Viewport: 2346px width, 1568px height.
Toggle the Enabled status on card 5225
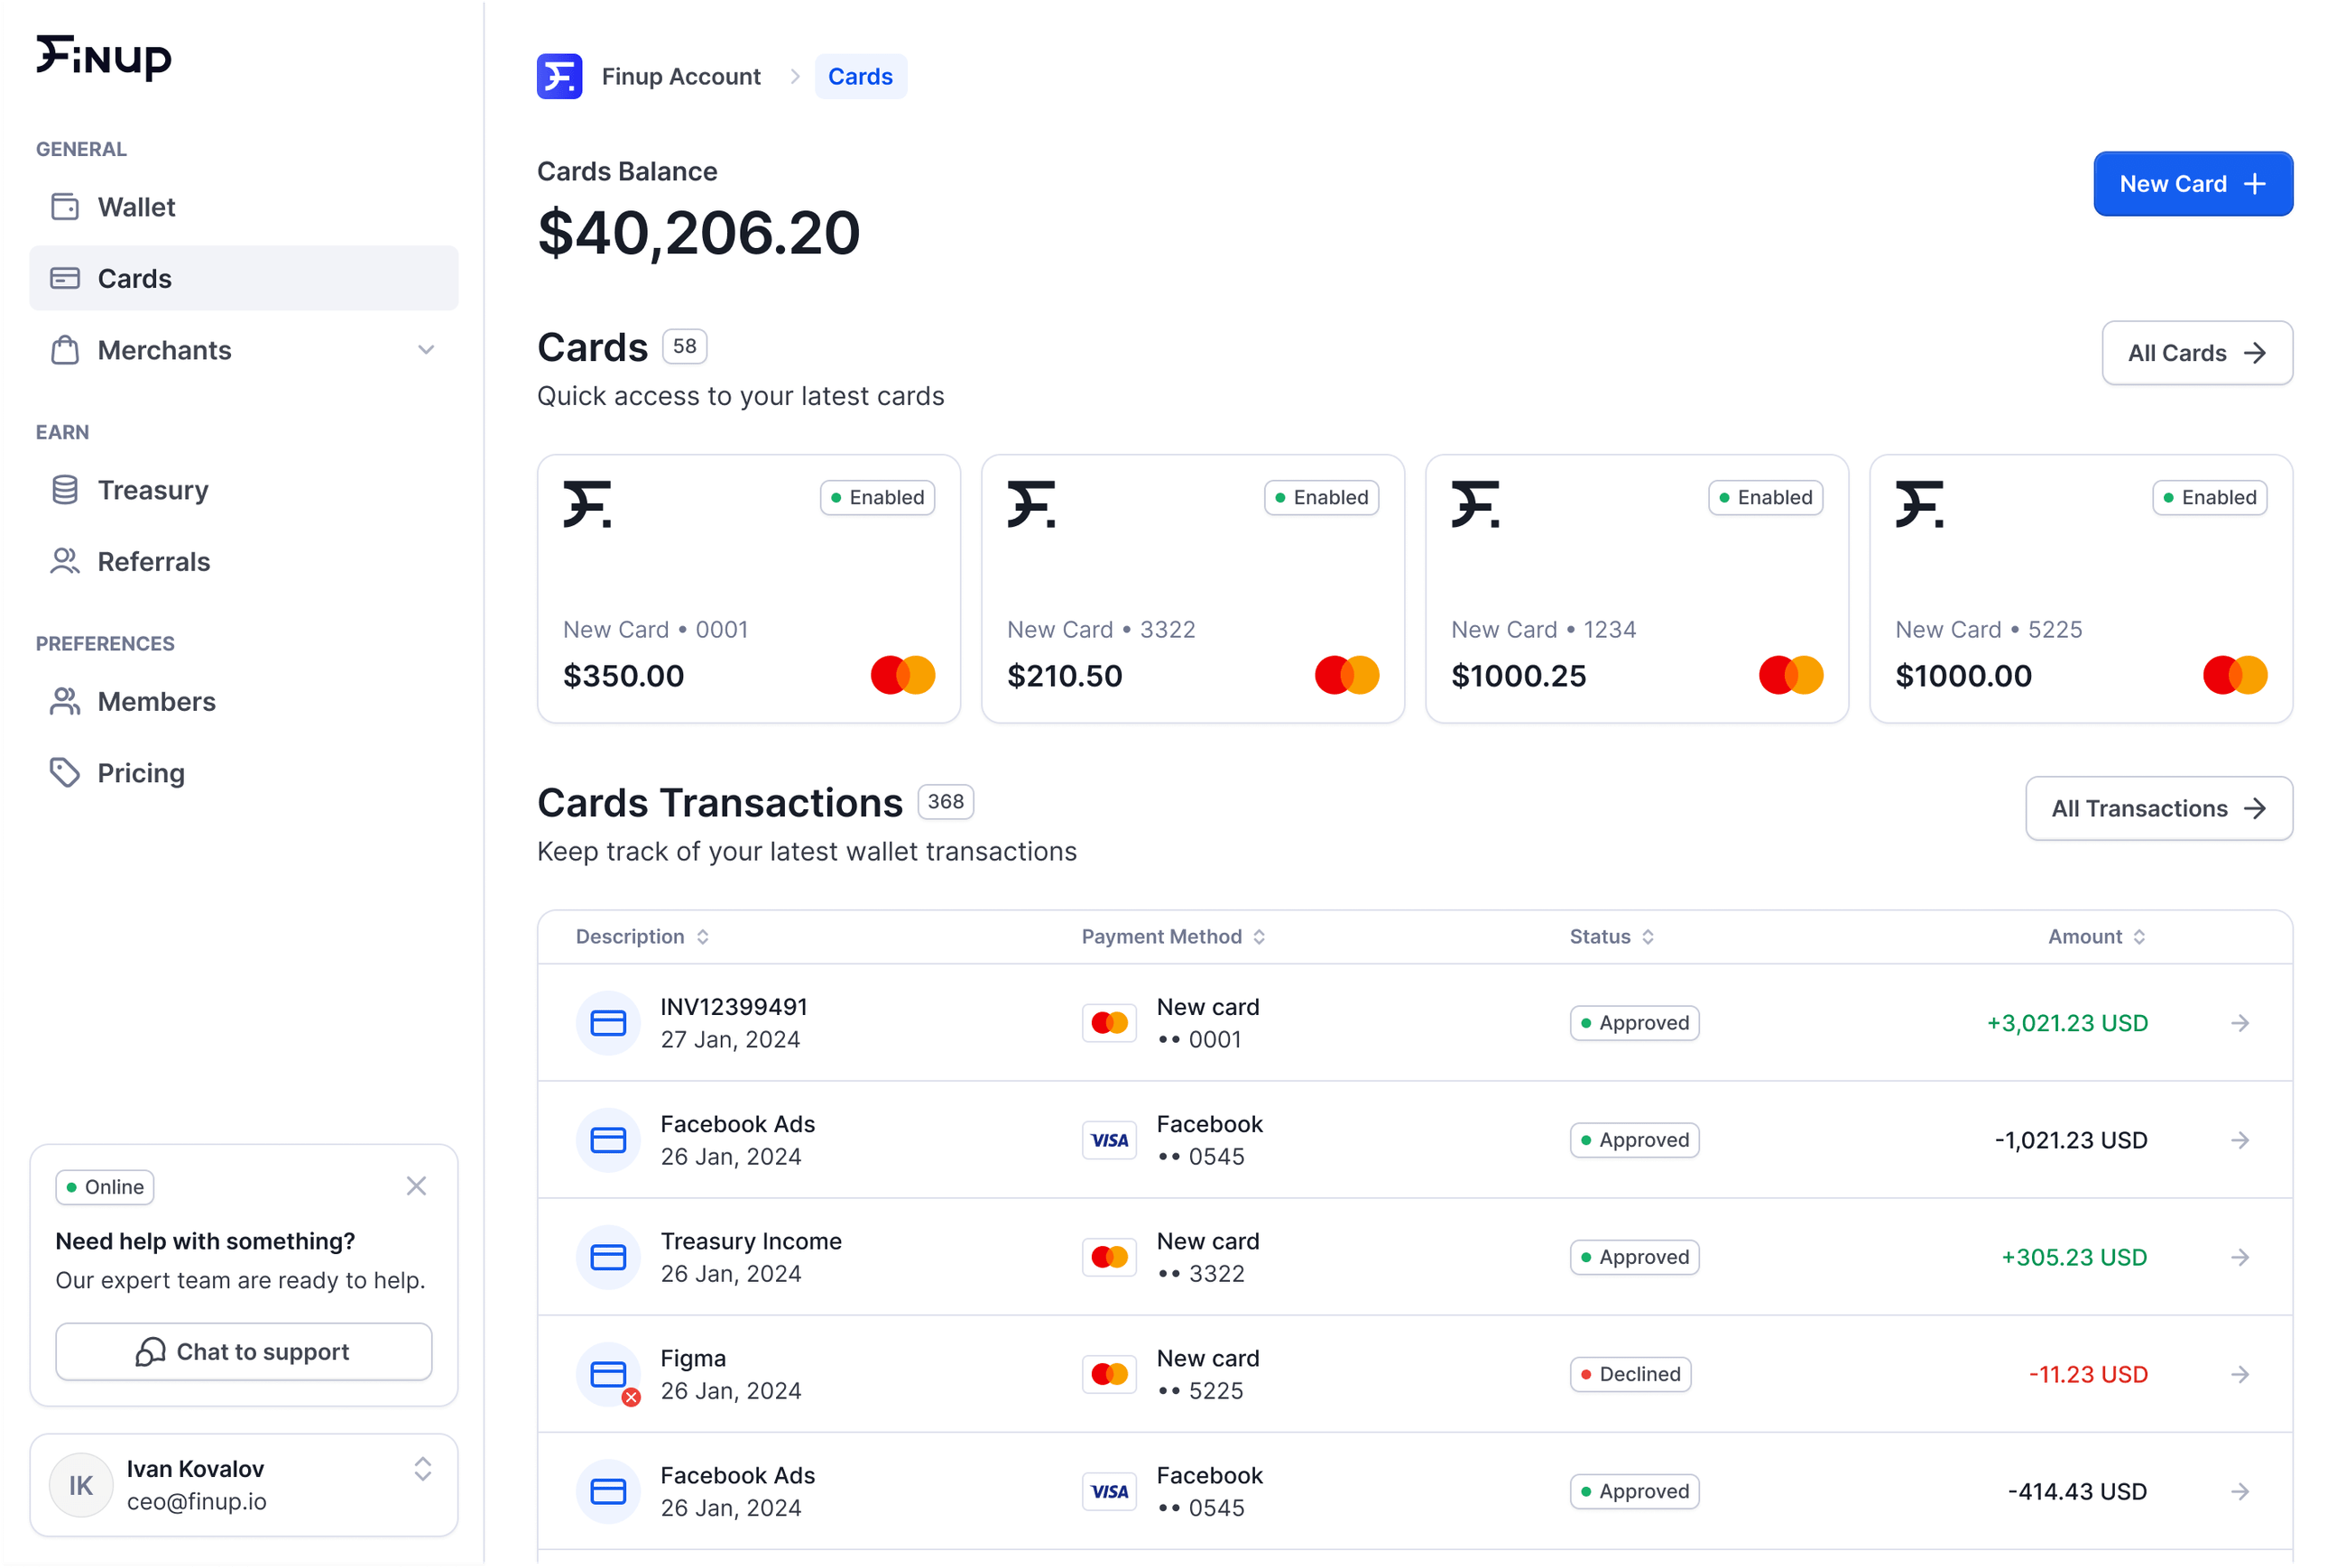coord(2209,497)
